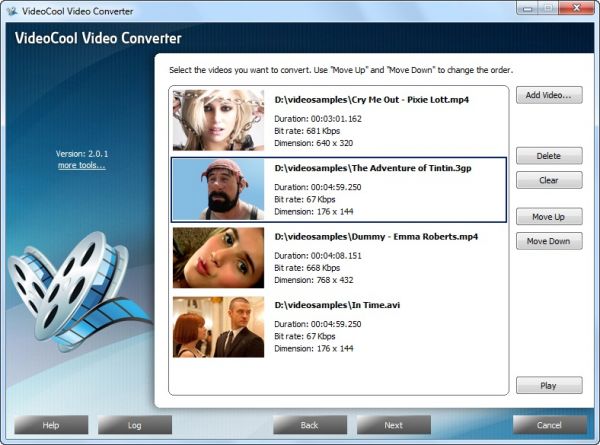Select The Adventure of Tintin thumbnail
This screenshot has width=600, height=445.
pos(218,189)
